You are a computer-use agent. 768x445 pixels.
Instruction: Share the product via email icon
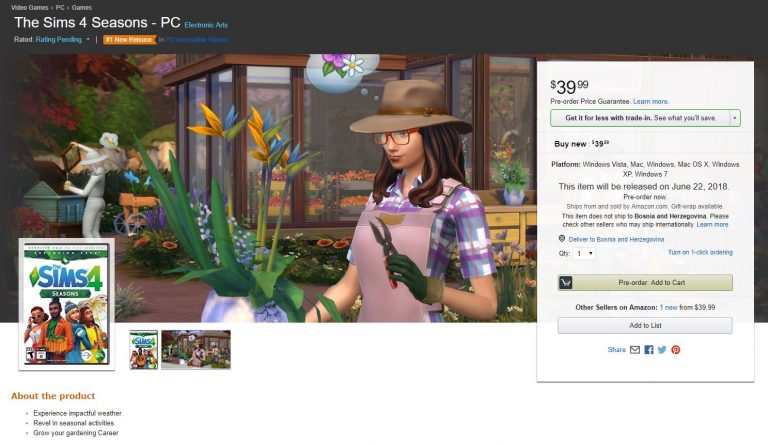click(635, 350)
